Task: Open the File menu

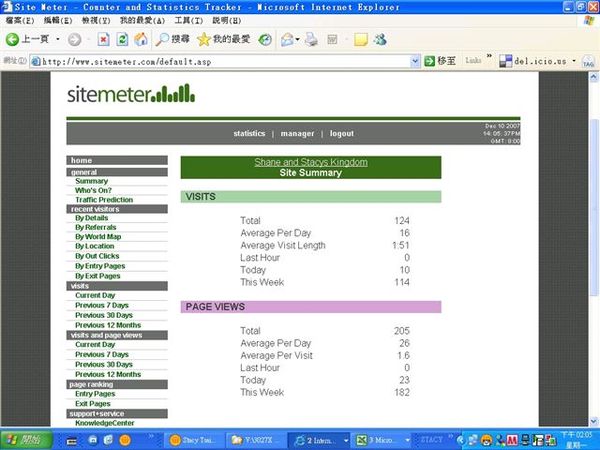Action: point(20,21)
